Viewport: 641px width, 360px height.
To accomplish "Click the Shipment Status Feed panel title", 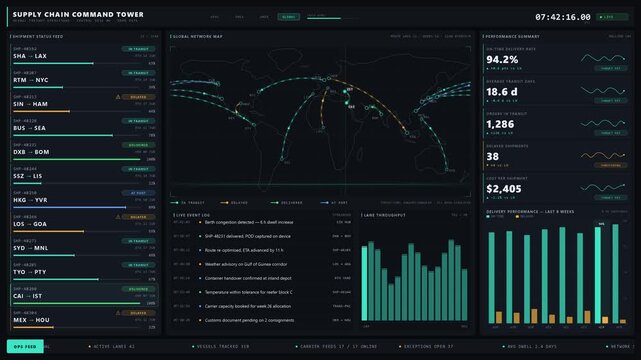I will point(38,36).
